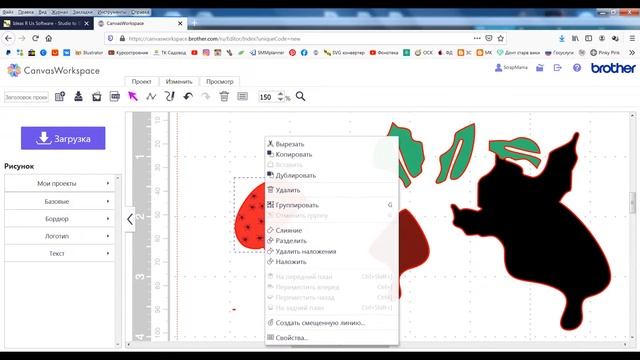The width and height of the screenshot is (640, 360).
Task: Choose the path drawing zigzag tool
Action: [x=151, y=97]
